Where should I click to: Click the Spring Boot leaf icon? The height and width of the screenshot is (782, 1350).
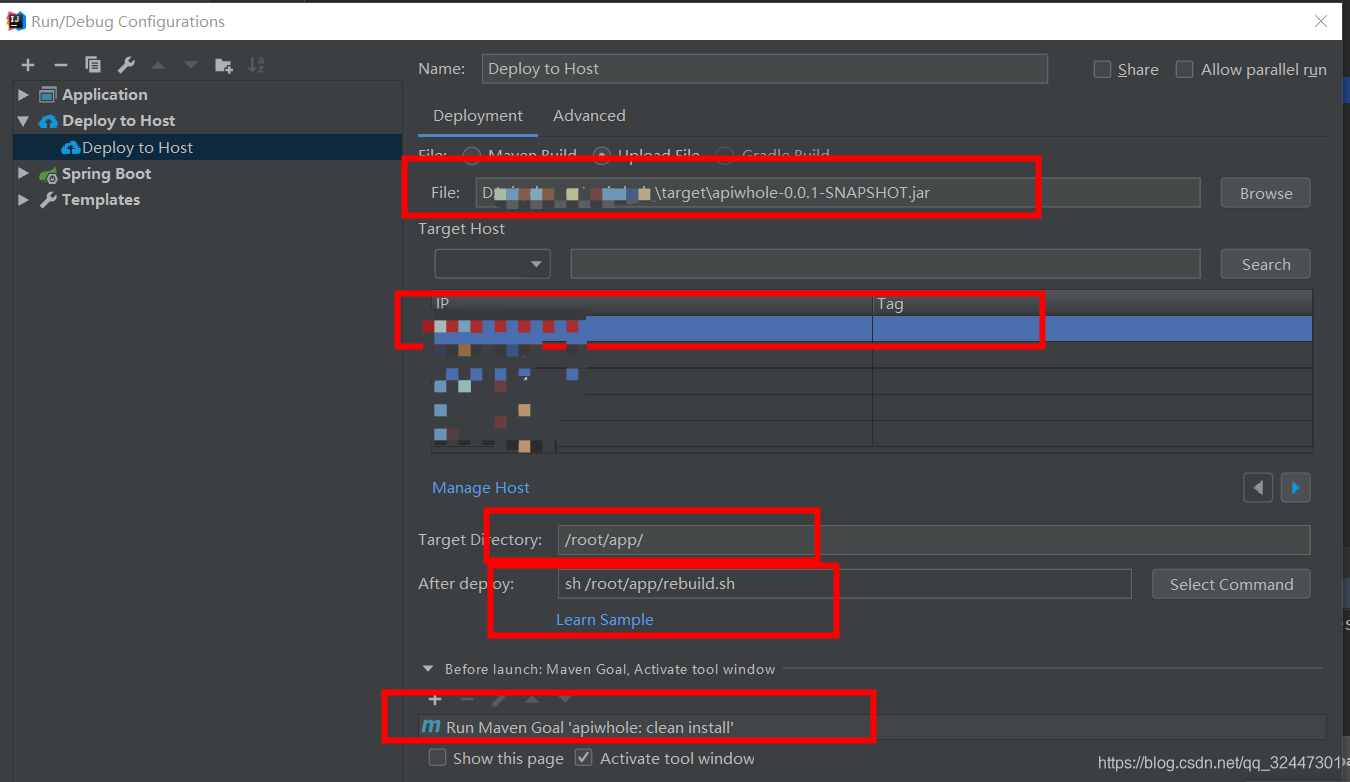(48, 174)
